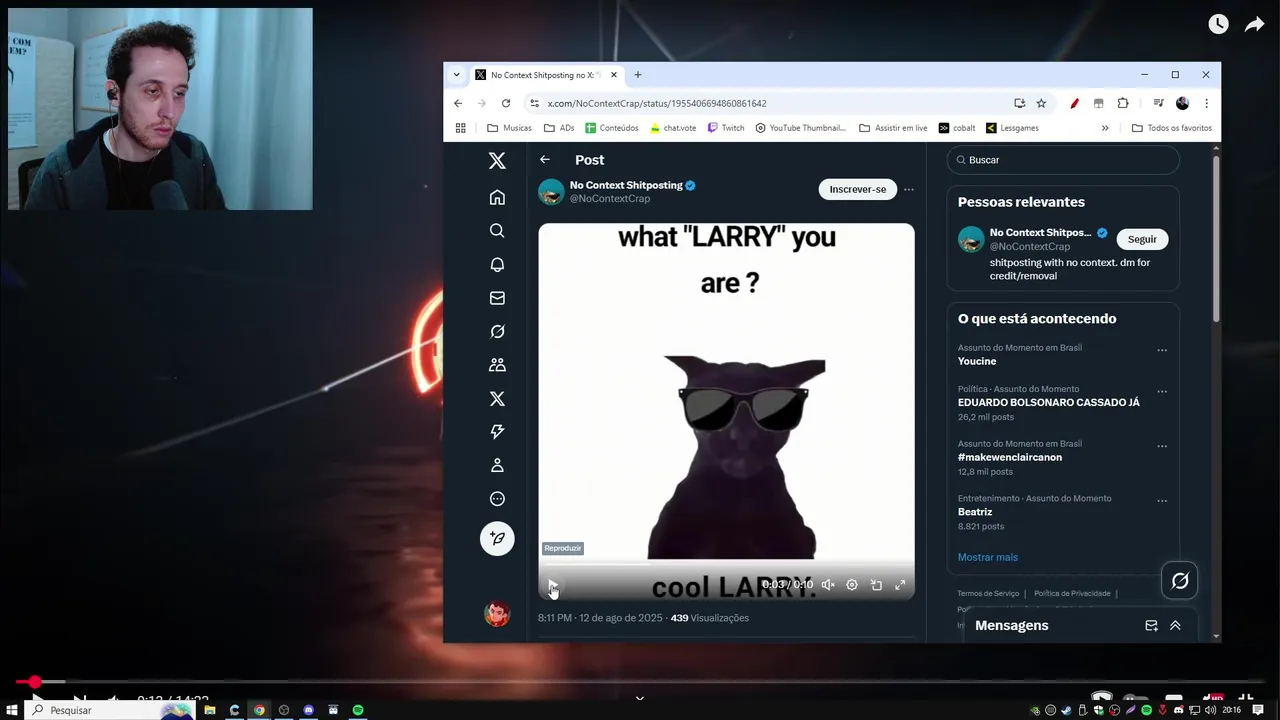The height and width of the screenshot is (720, 1280).
Task: Open EDUARDO BOLSONARO CASSADO JÁ trend
Action: click(1049, 402)
